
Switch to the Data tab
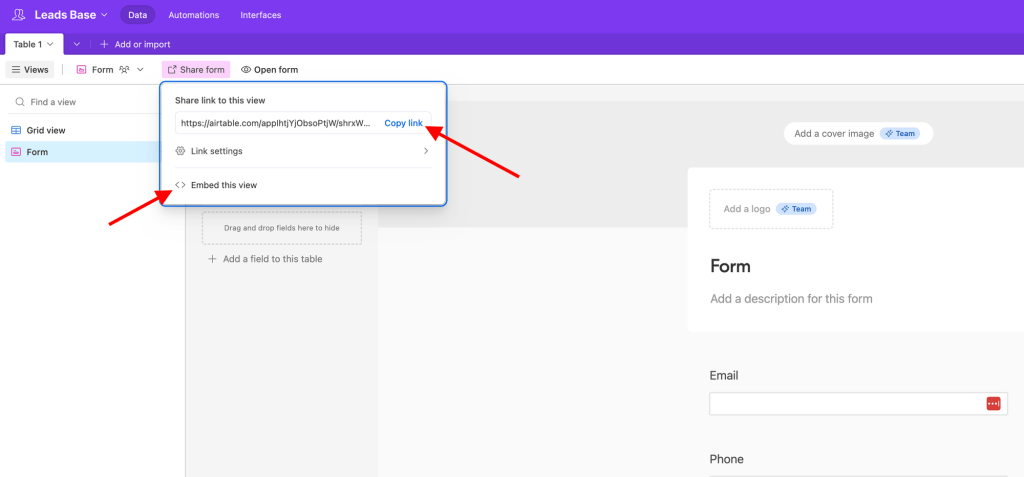pyautogui.click(x=138, y=15)
